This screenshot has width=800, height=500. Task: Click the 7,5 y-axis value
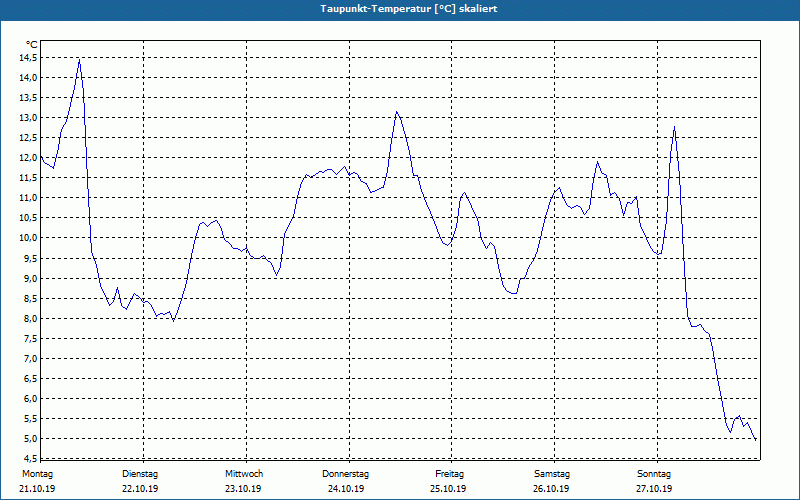pos(31,338)
